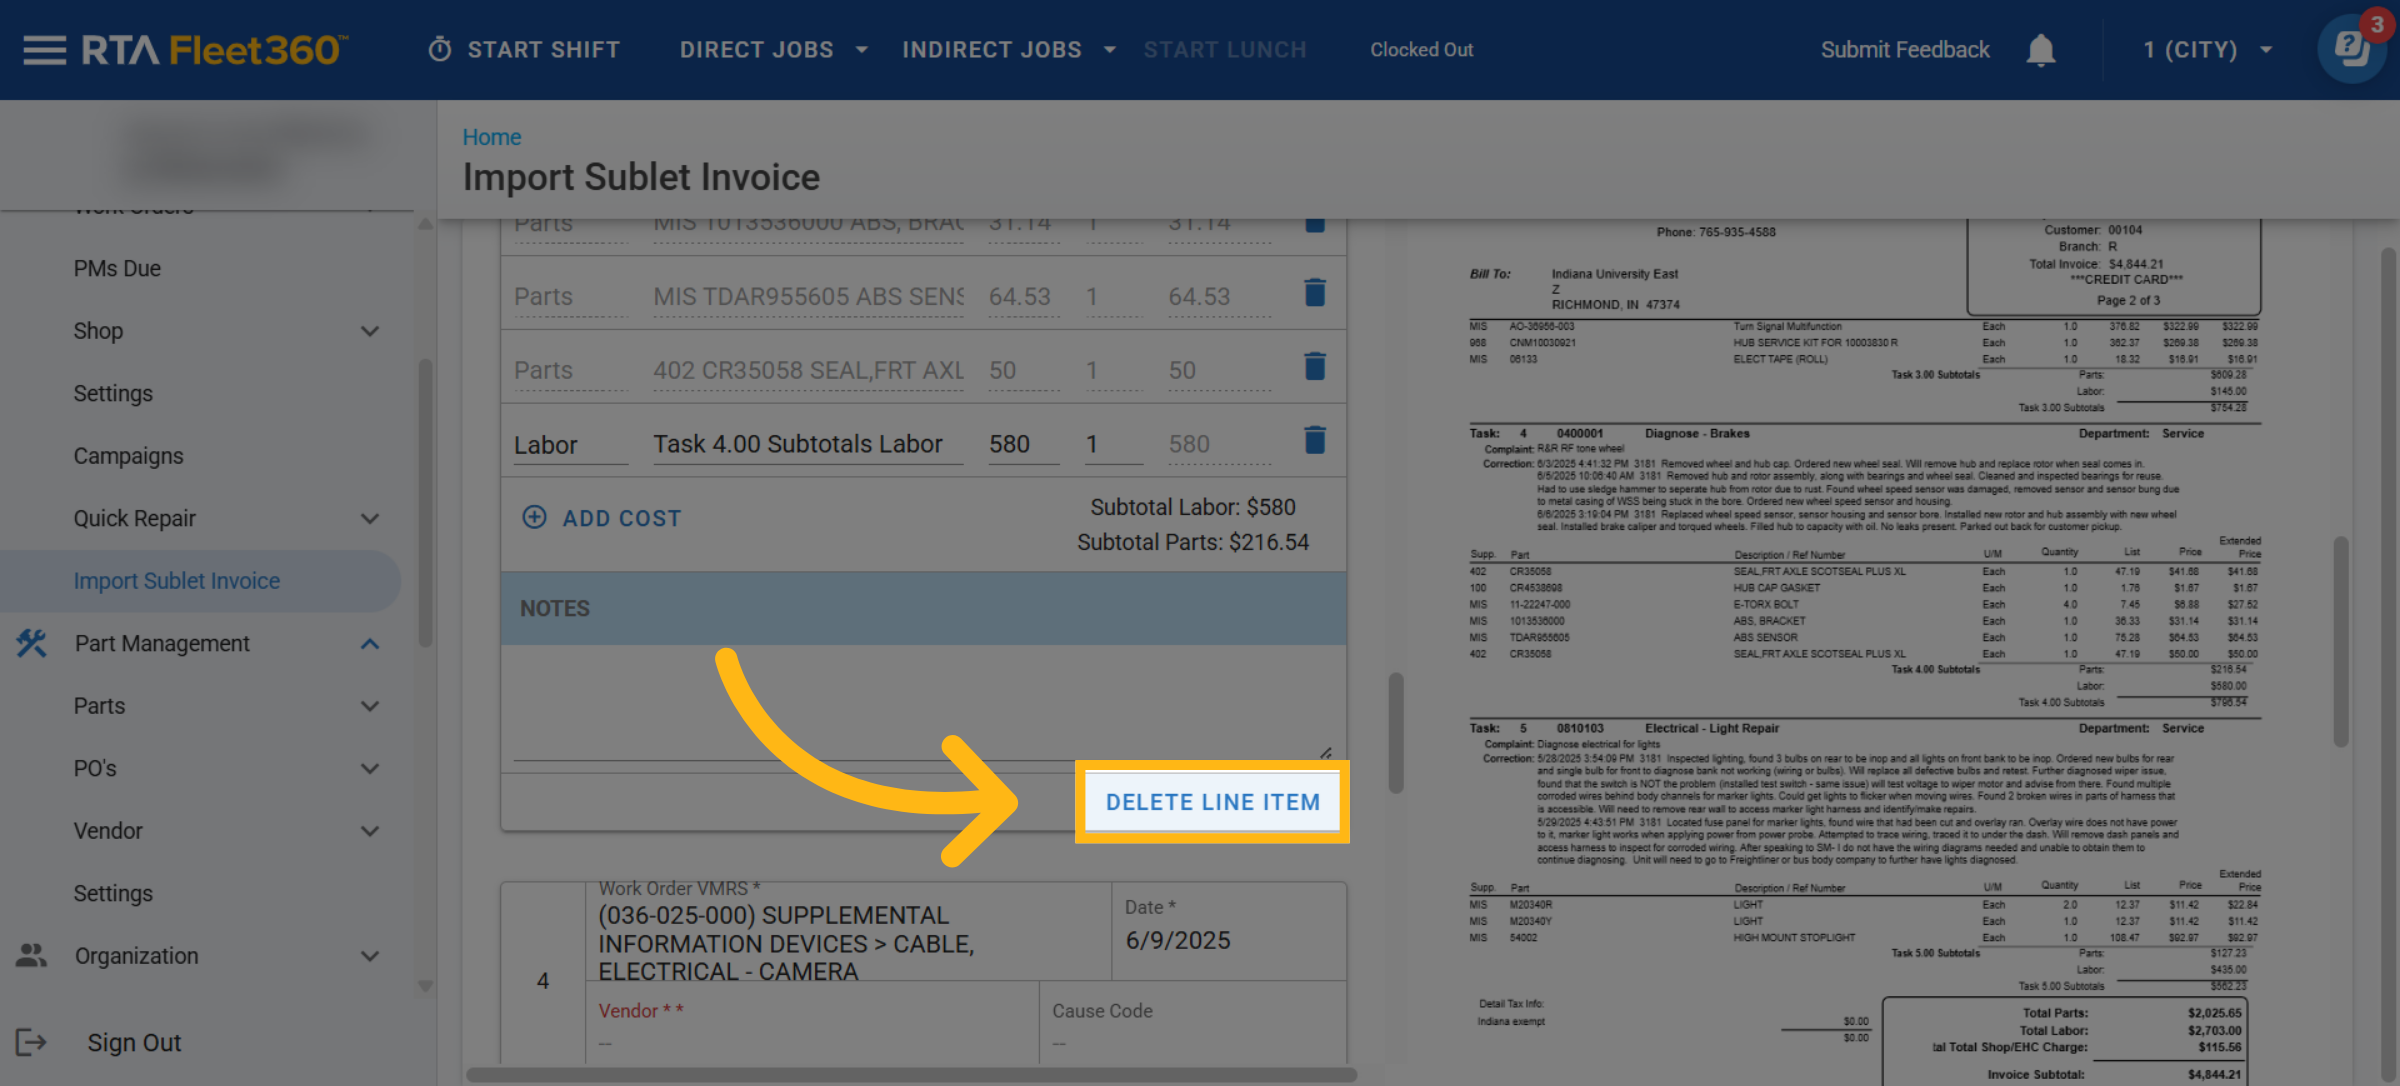2400x1086 pixels.
Task: Open the help chat bubble icon
Action: pos(2351,50)
